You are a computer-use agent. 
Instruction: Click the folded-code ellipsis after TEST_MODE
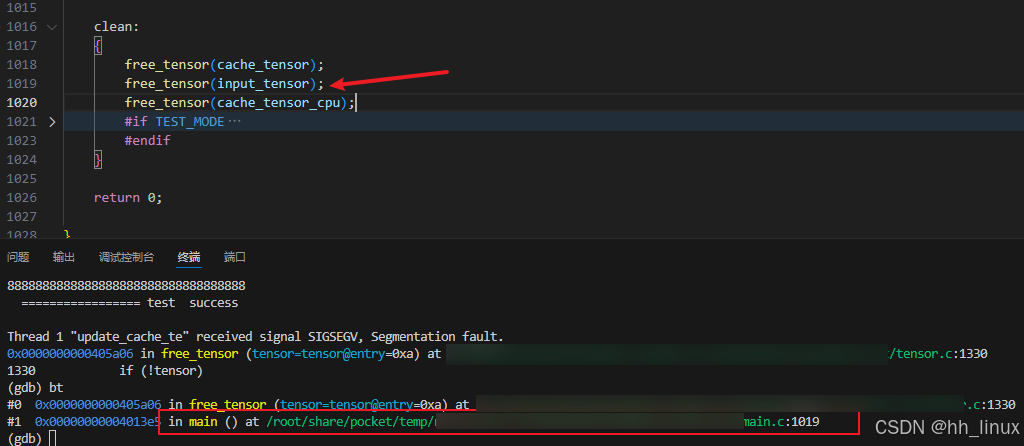(233, 121)
